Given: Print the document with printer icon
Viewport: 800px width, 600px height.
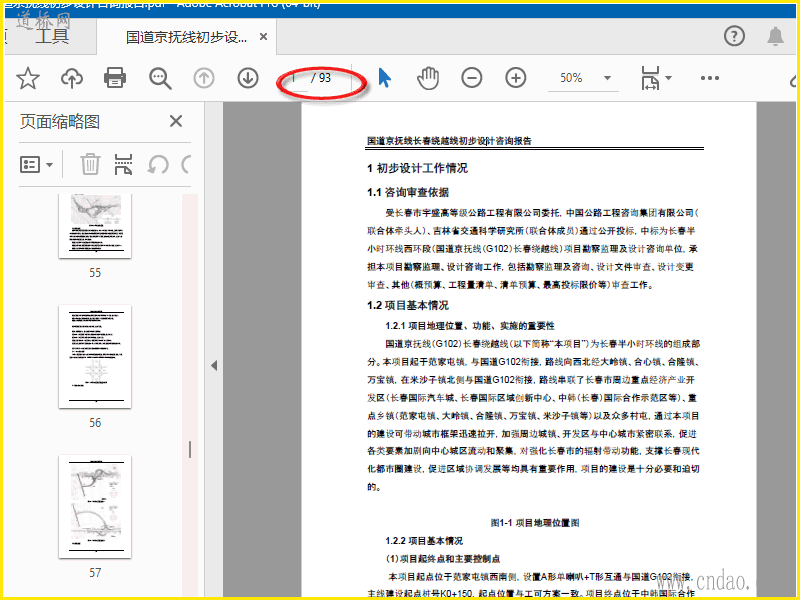Looking at the screenshot, I should tap(115, 78).
